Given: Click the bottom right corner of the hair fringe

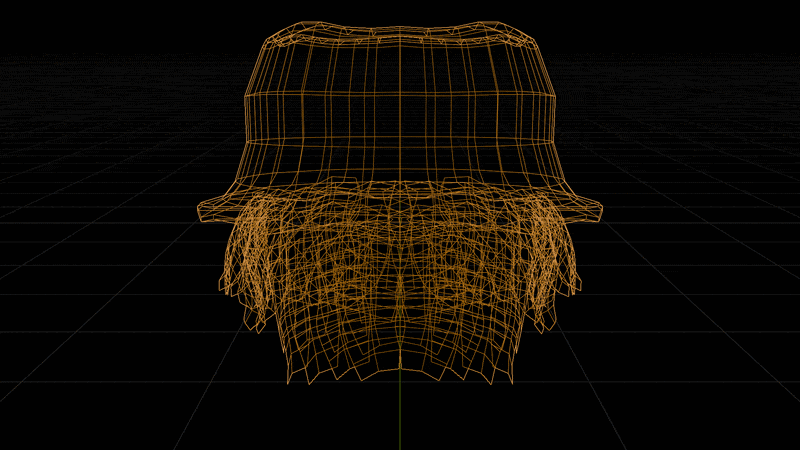Looking at the screenshot, I should click(x=512, y=380).
